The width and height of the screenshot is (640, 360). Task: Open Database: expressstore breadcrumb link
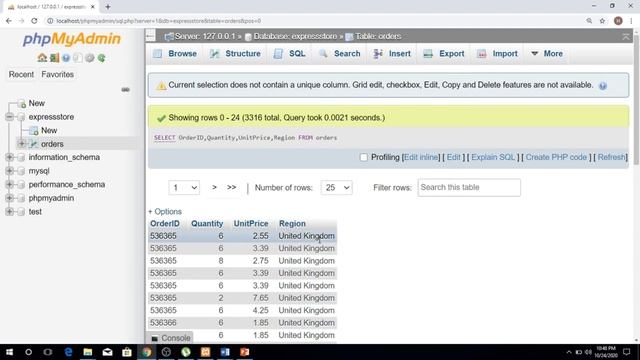click(x=295, y=36)
